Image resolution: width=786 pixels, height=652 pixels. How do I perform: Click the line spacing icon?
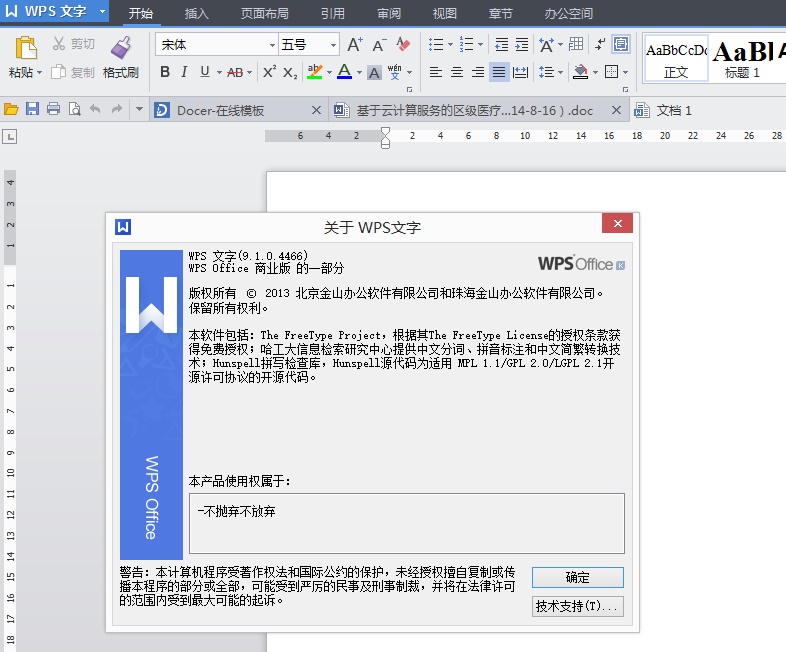tap(546, 73)
